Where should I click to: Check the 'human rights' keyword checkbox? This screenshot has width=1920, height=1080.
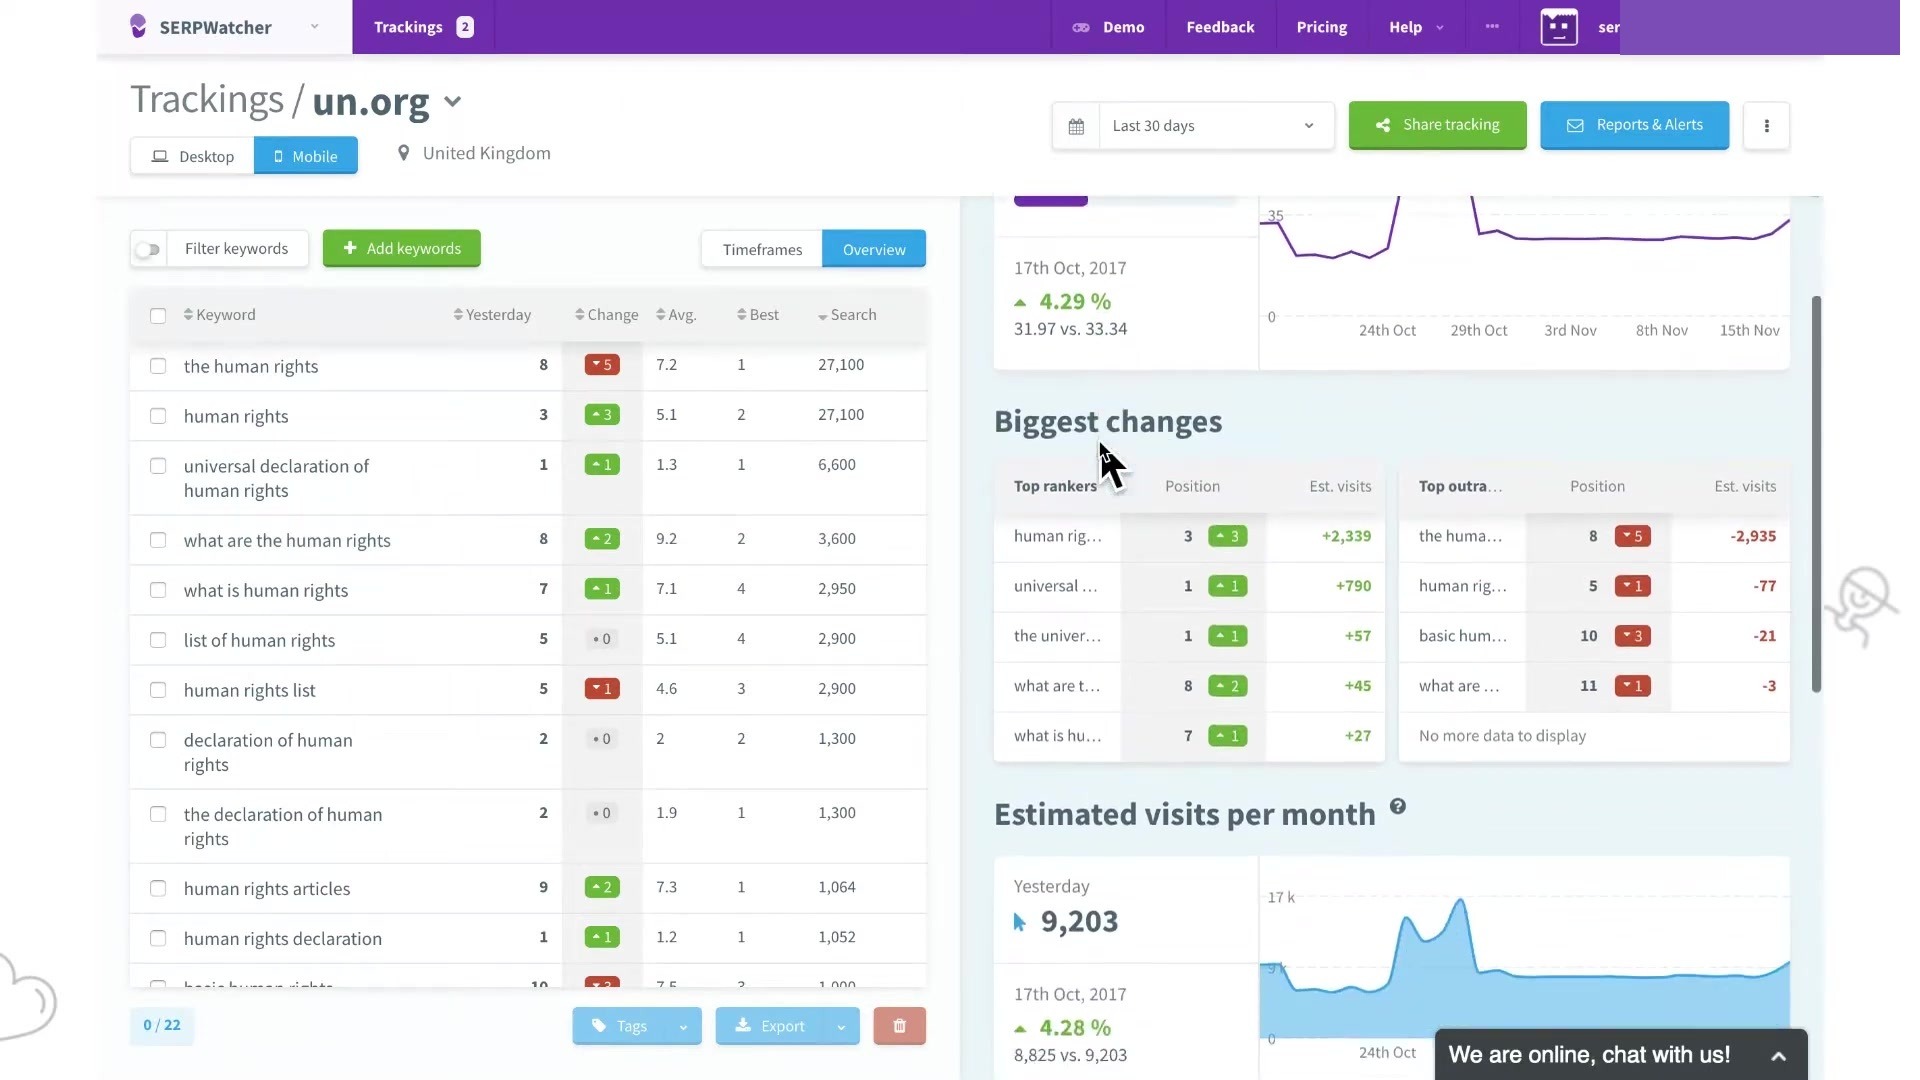158,416
